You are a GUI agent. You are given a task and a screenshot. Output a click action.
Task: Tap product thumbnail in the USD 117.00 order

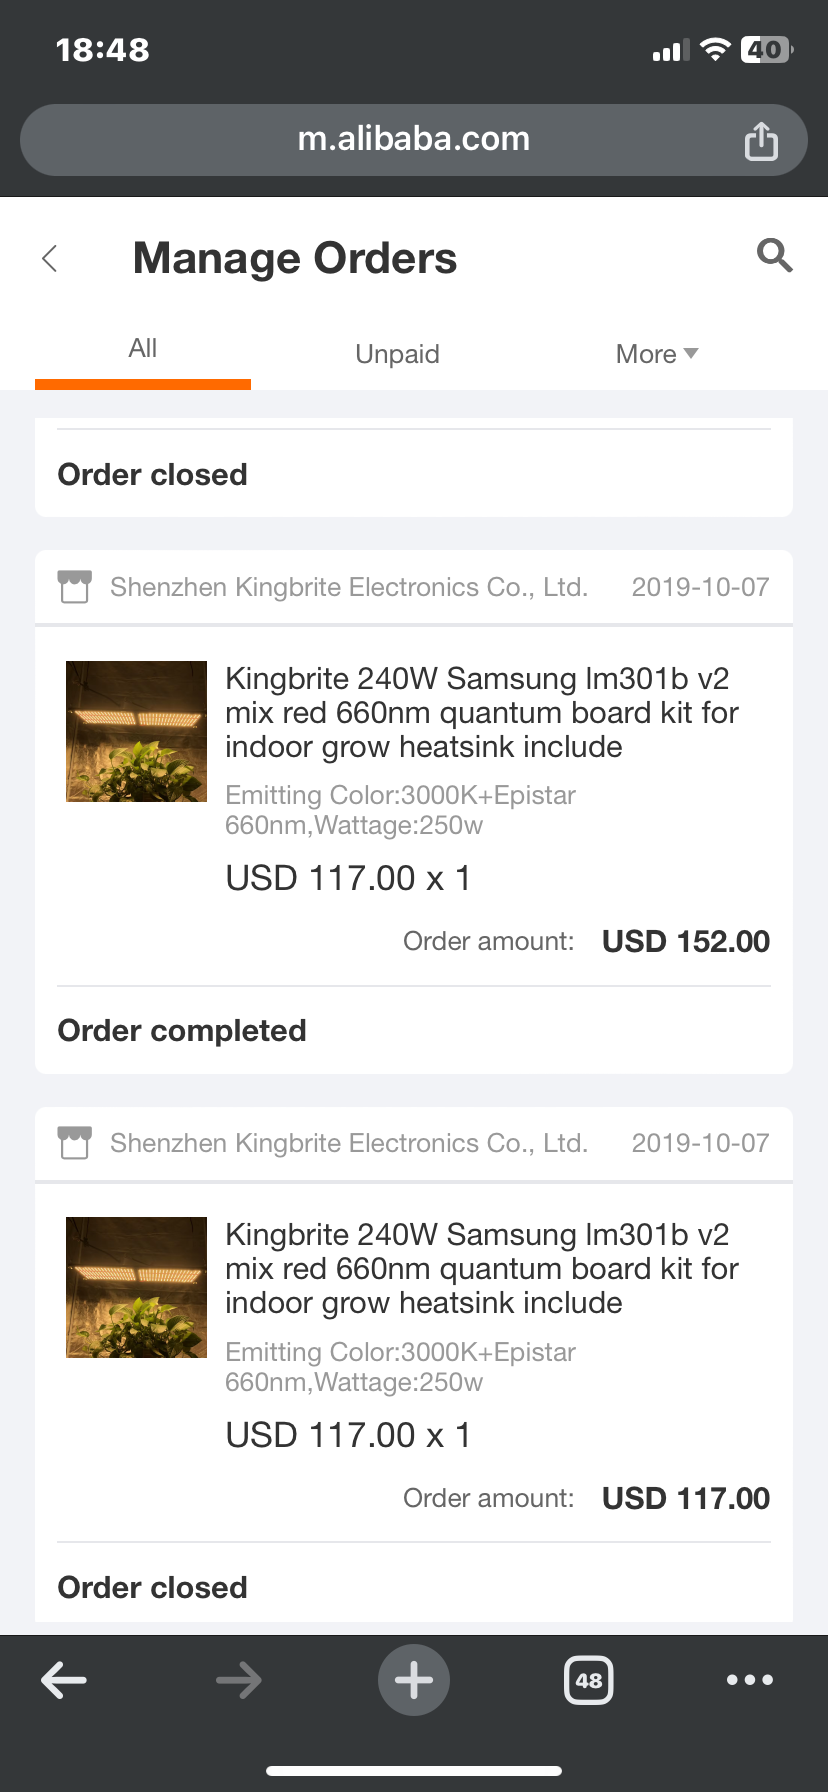point(136,1287)
